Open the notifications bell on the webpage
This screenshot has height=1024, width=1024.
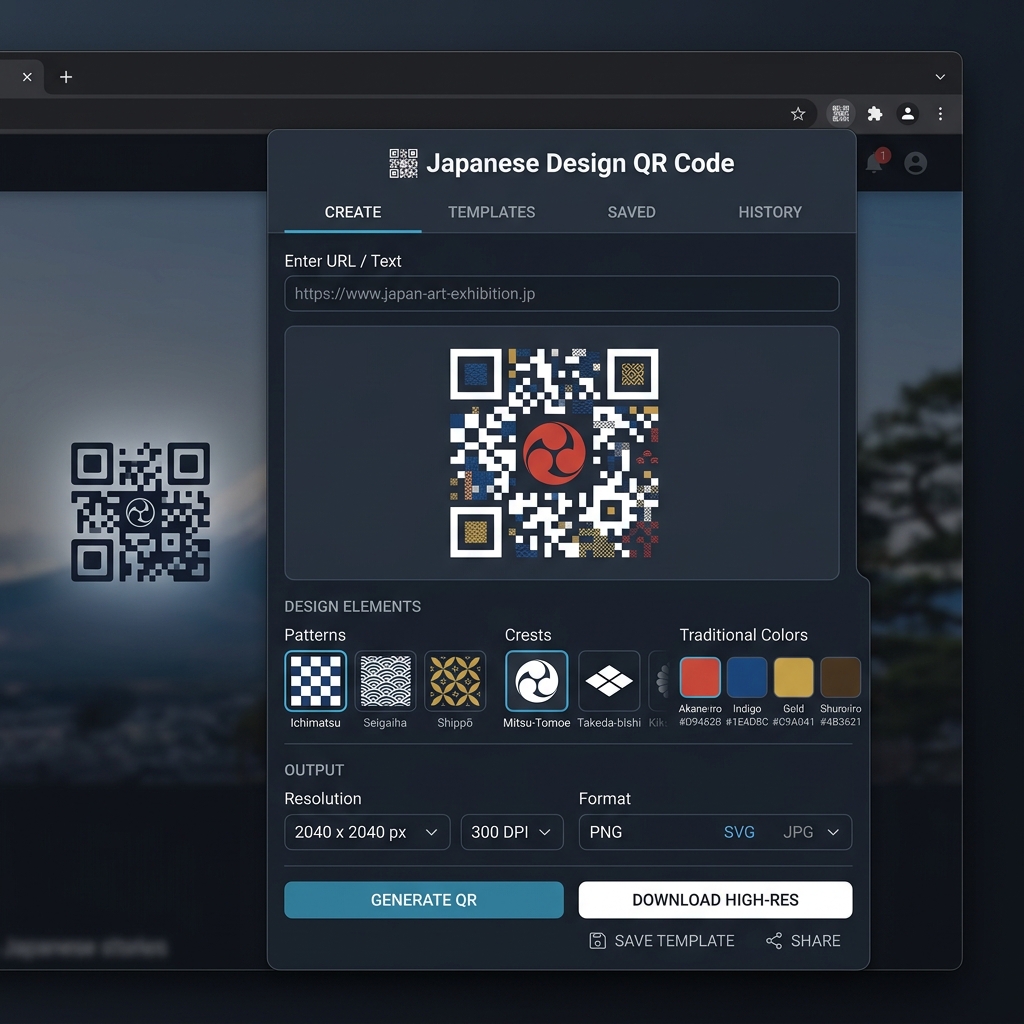875,161
